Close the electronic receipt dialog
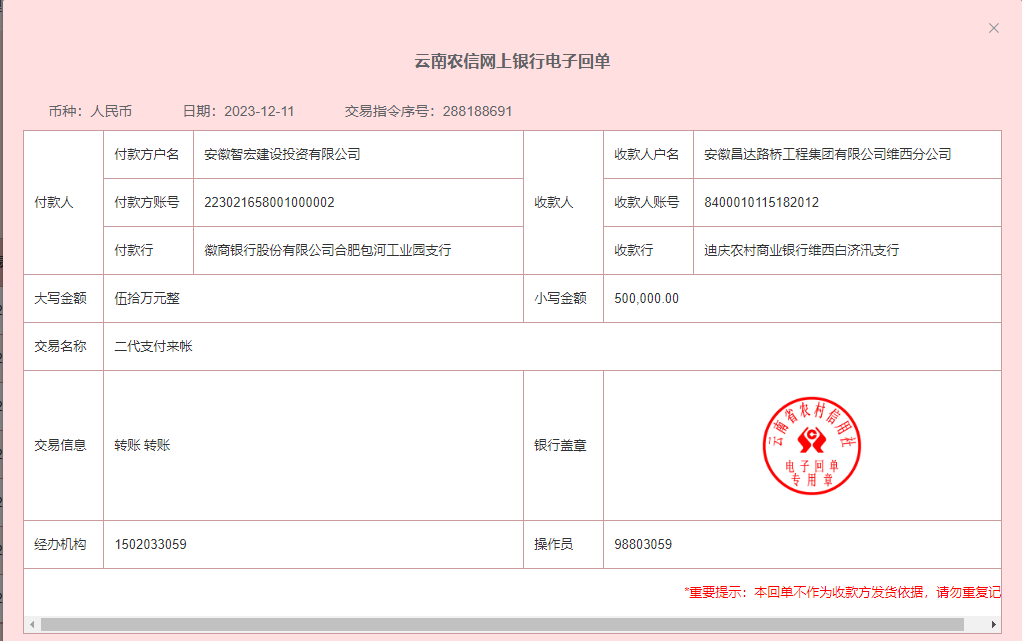Viewport: 1022px width, 641px height. pos(993,28)
